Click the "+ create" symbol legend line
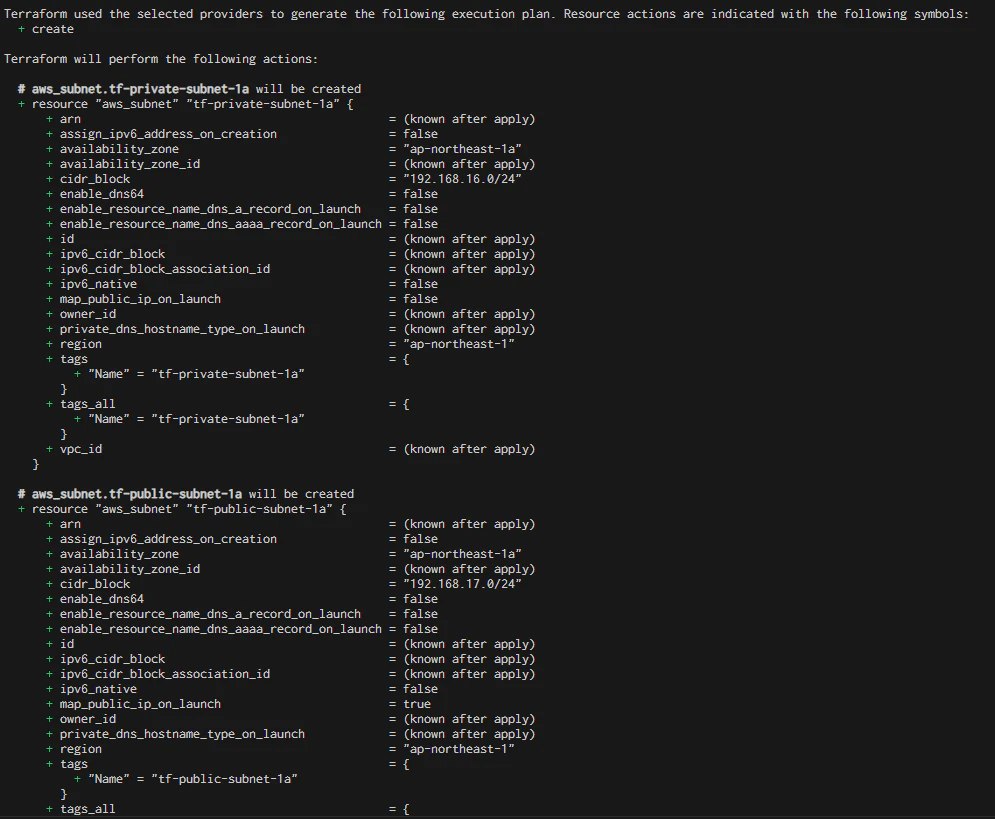Screen dimensions: 995x819 coord(46,29)
